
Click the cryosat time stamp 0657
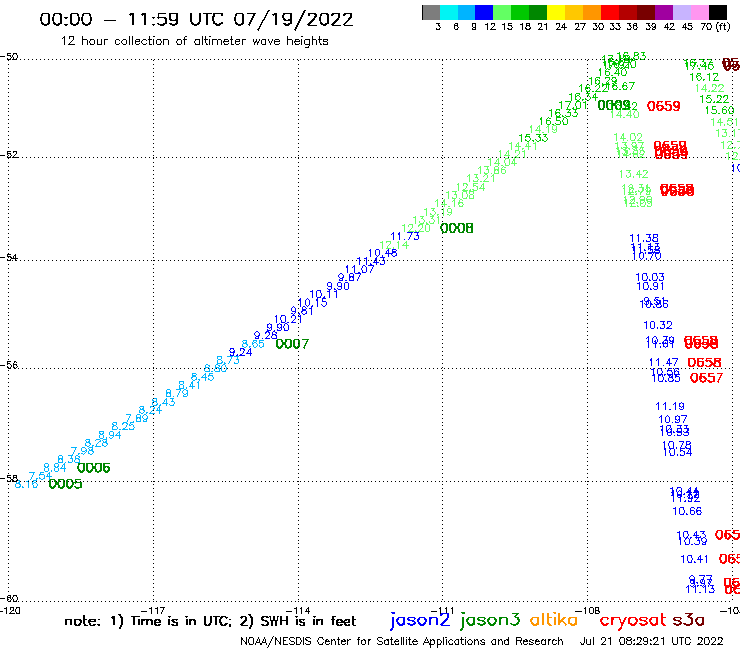pyautogui.click(x=706, y=378)
